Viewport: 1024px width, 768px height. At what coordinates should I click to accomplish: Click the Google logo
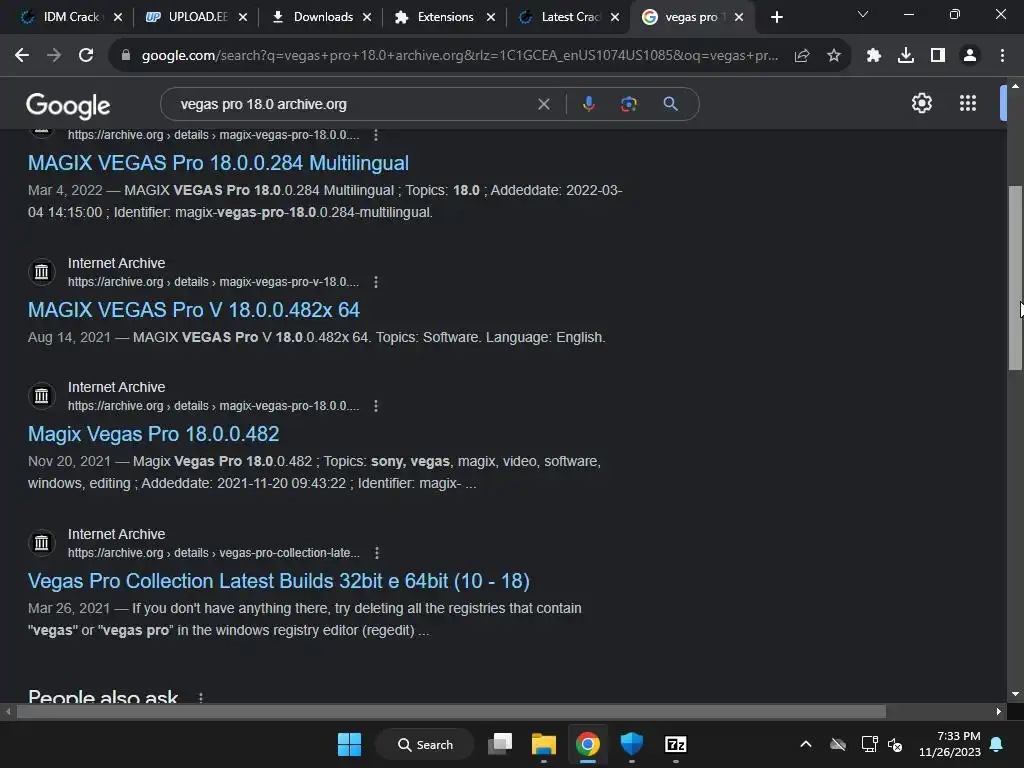click(x=68, y=105)
